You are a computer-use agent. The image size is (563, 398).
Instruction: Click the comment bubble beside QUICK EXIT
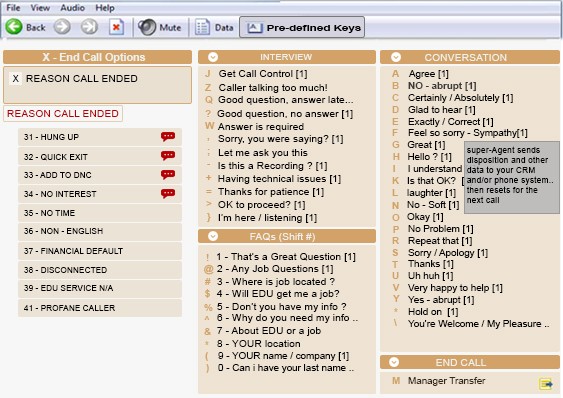tap(168, 156)
